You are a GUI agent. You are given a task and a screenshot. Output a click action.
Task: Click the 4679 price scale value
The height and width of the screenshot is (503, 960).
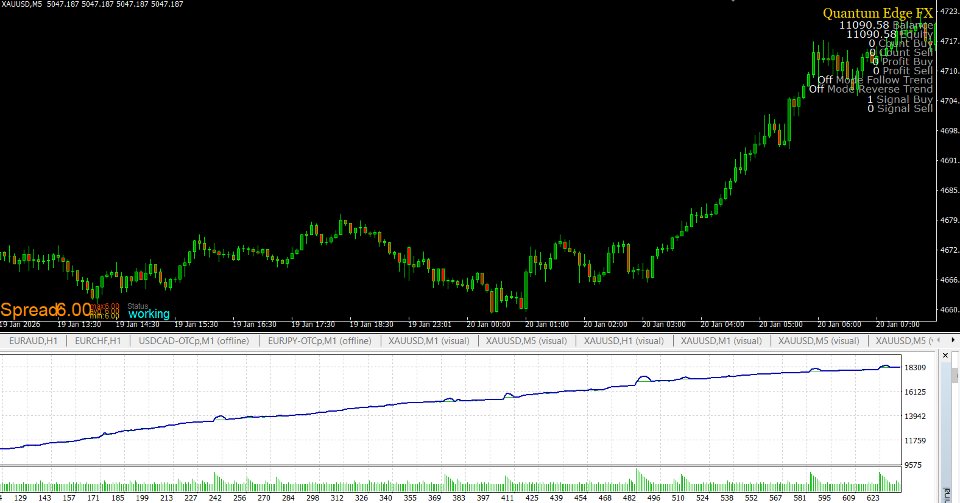coord(950,220)
